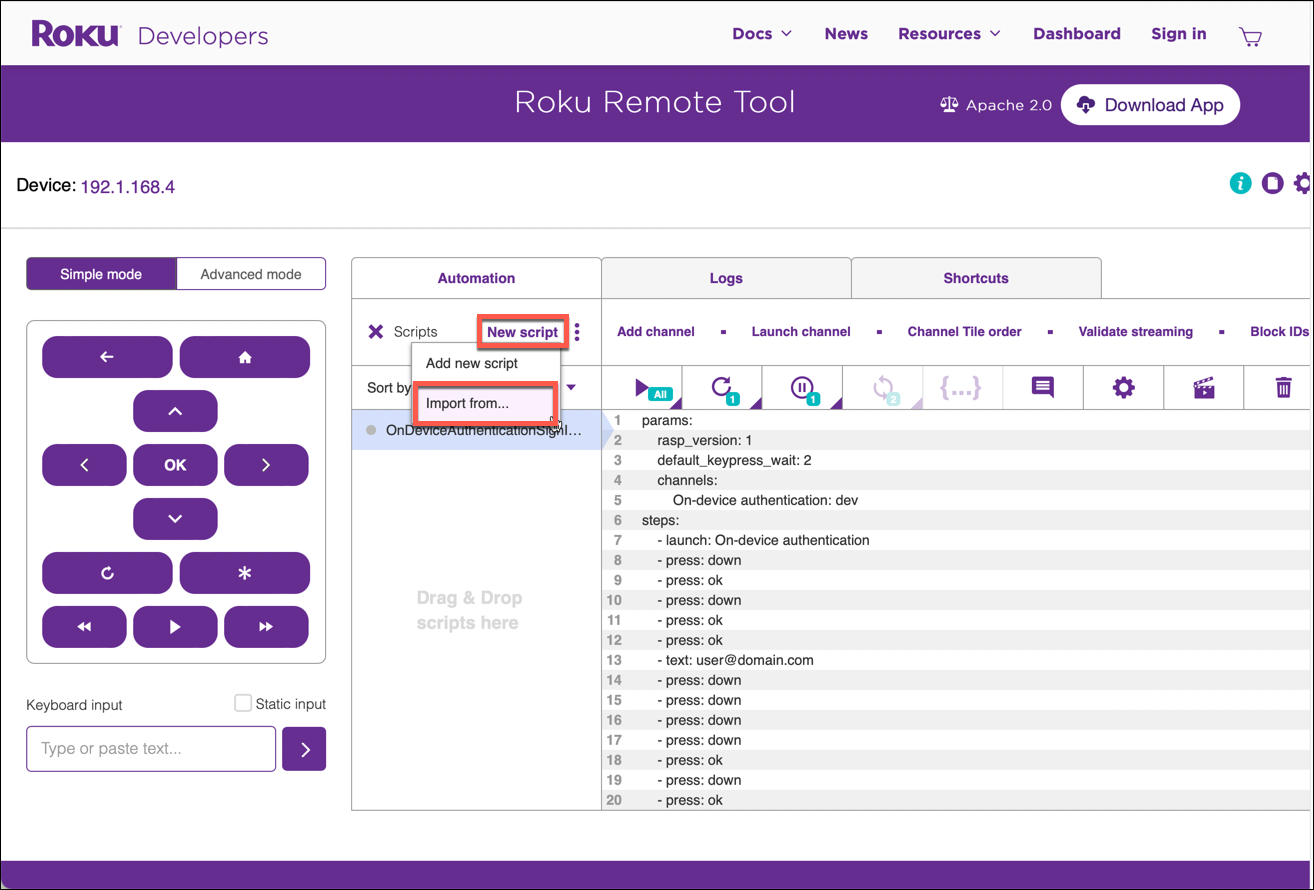Type in the keyboard input field
Image resolution: width=1314 pixels, height=890 pixels.
[x=150, y=748]
